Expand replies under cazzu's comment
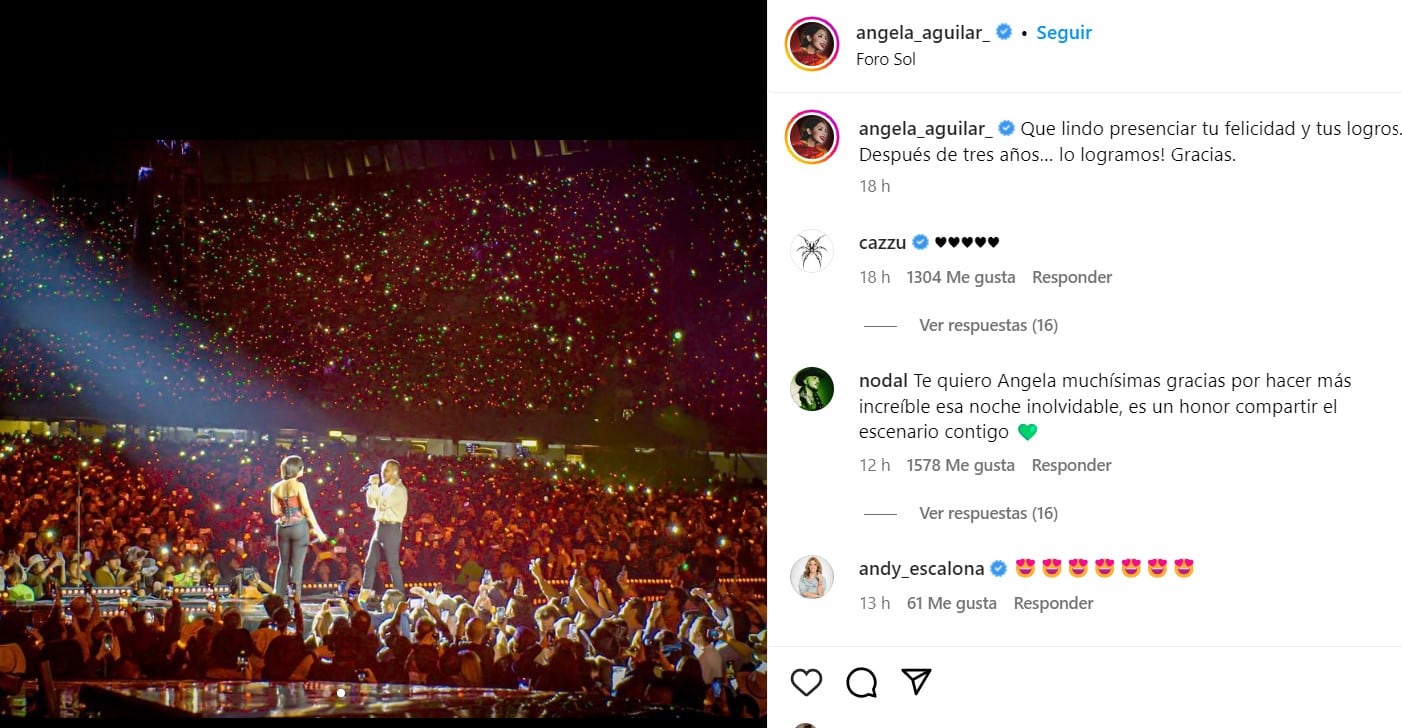The width and height of the screenshot is (1402, 728). 988,325
